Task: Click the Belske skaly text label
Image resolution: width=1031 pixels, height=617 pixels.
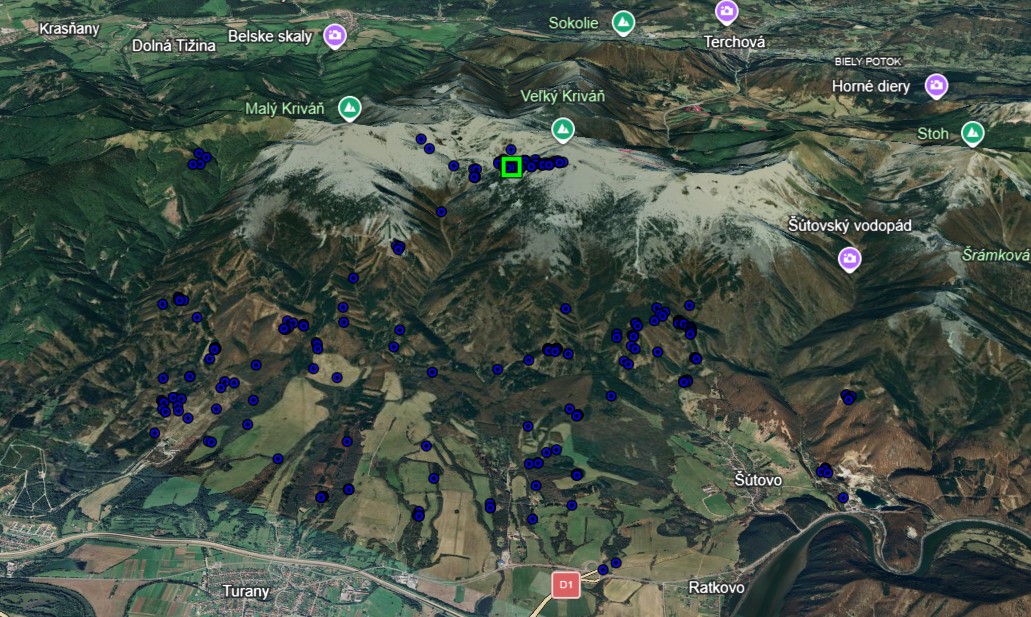Action: pos(270,36)
